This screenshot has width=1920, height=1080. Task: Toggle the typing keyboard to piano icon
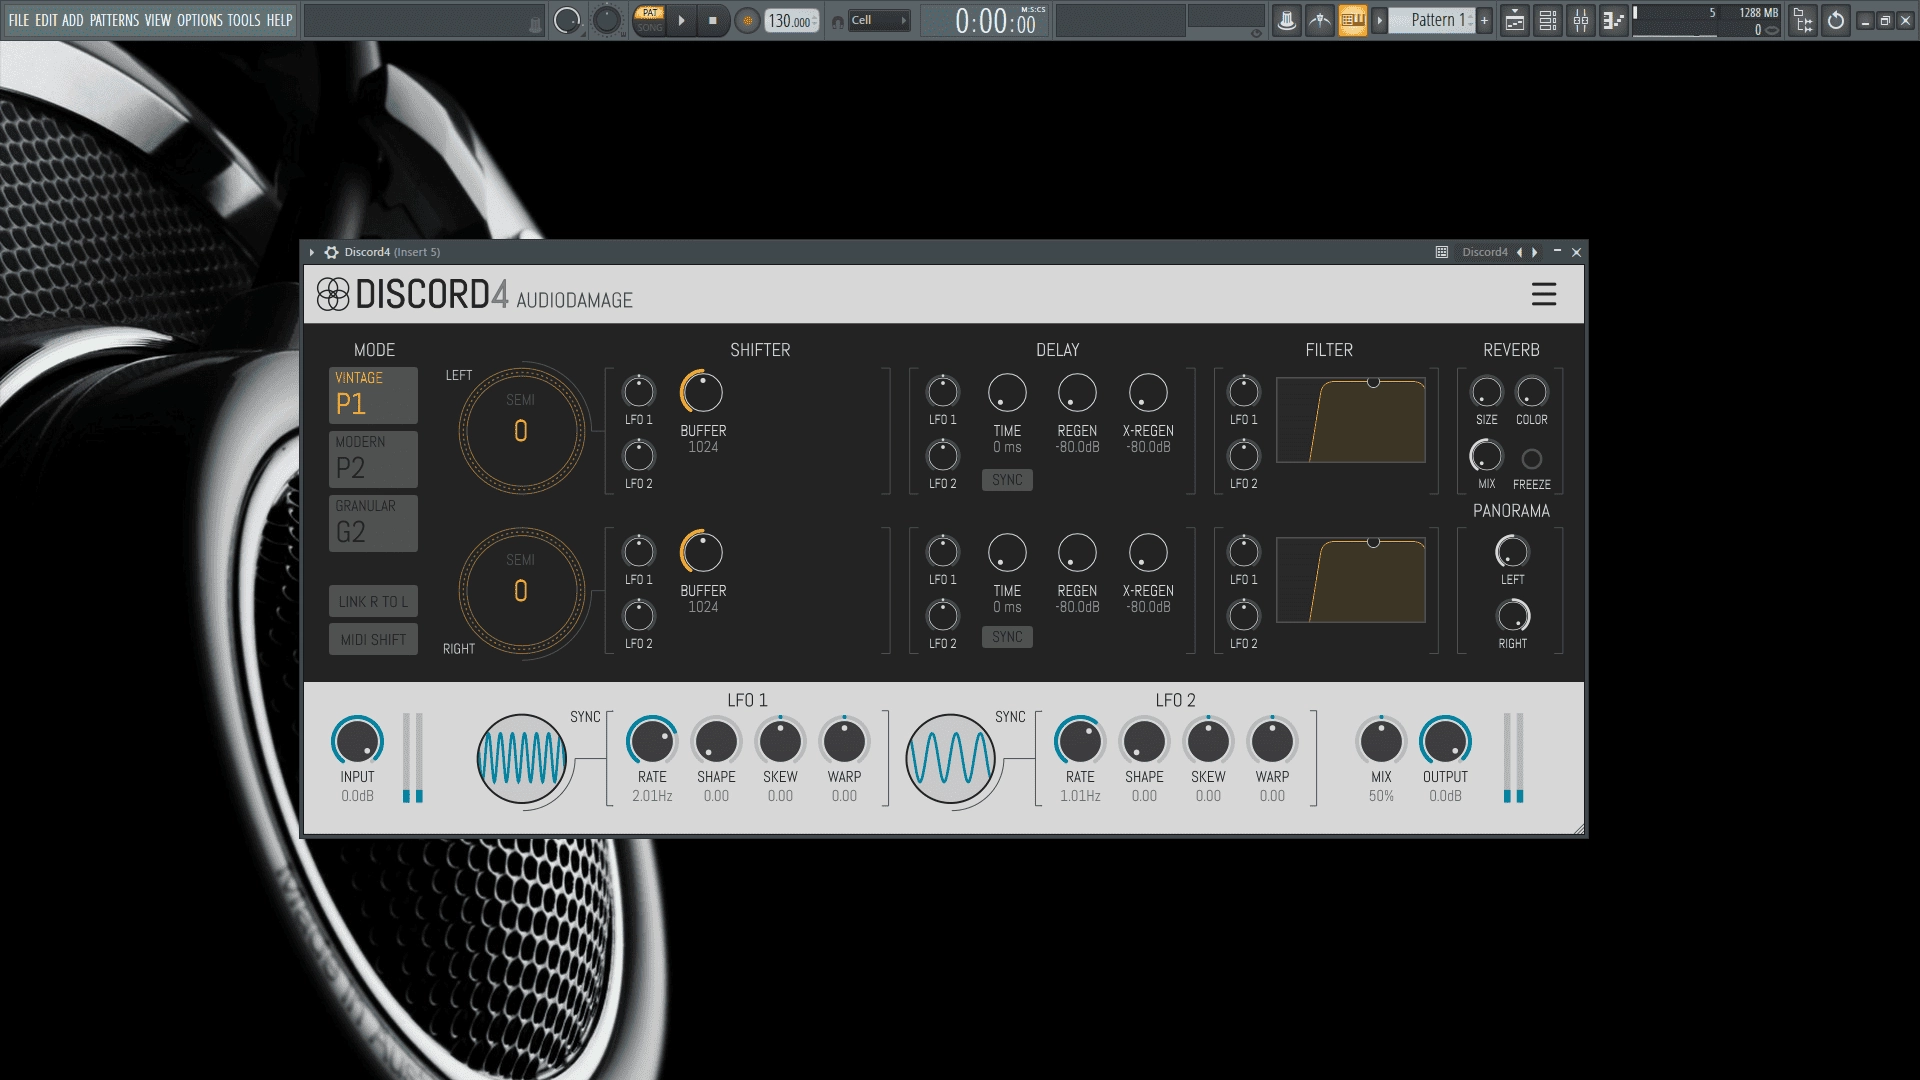[x=1353, y=20]
